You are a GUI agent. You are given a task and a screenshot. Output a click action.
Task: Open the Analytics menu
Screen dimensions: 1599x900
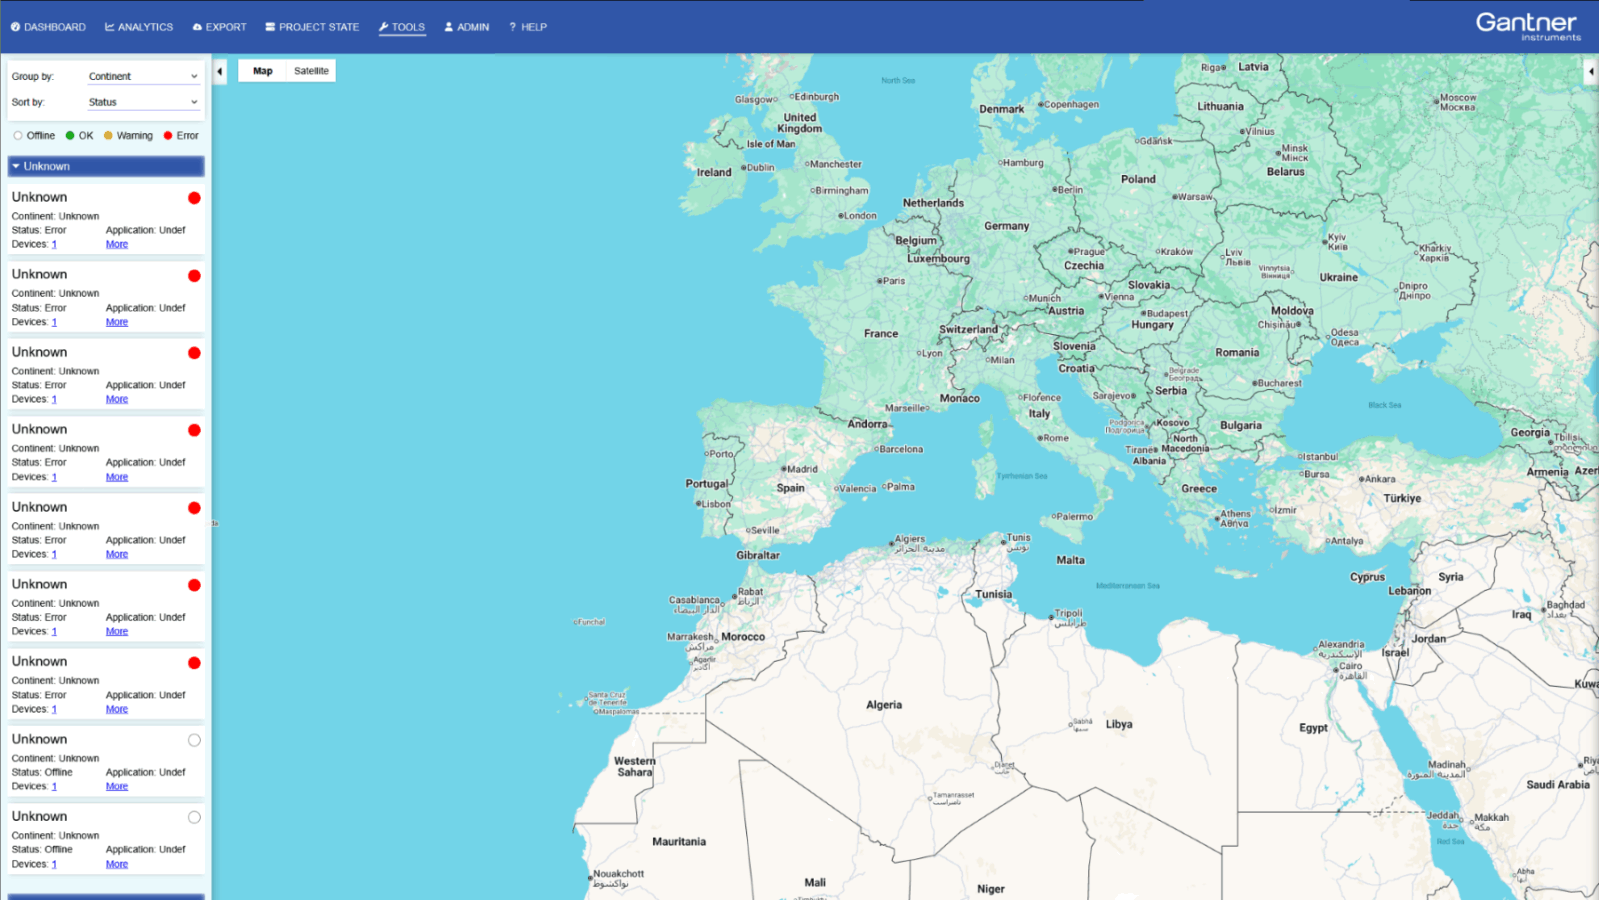click(x=139, y=27)
